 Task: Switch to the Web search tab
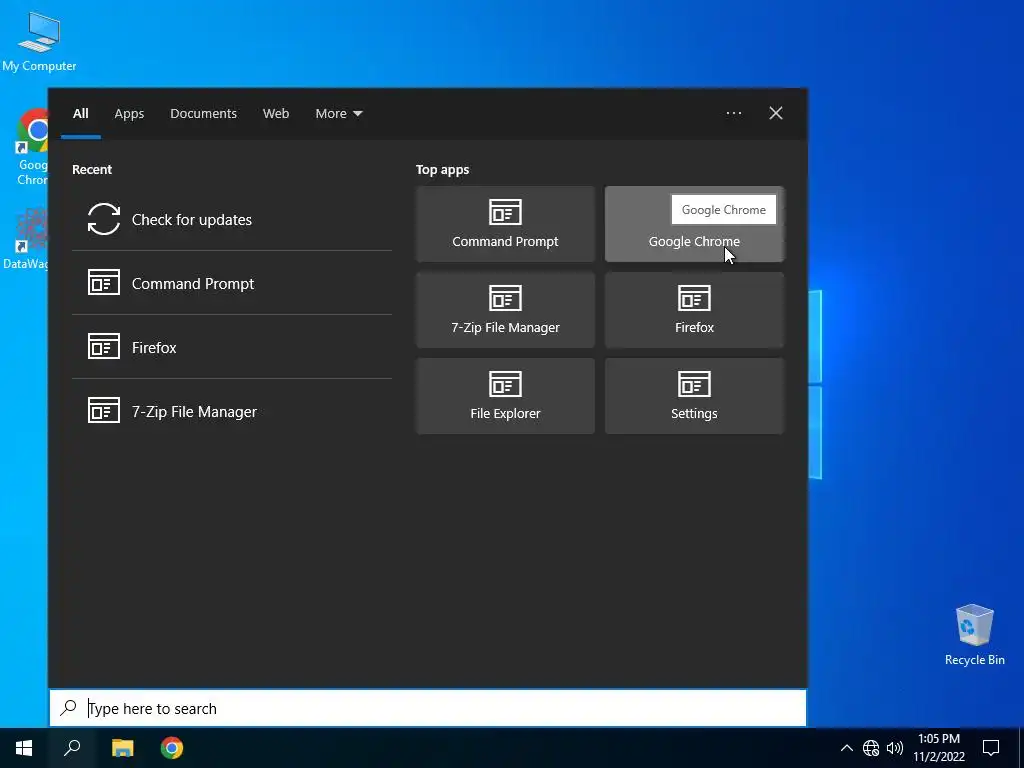pyautogui.click(x=276, y=114)
